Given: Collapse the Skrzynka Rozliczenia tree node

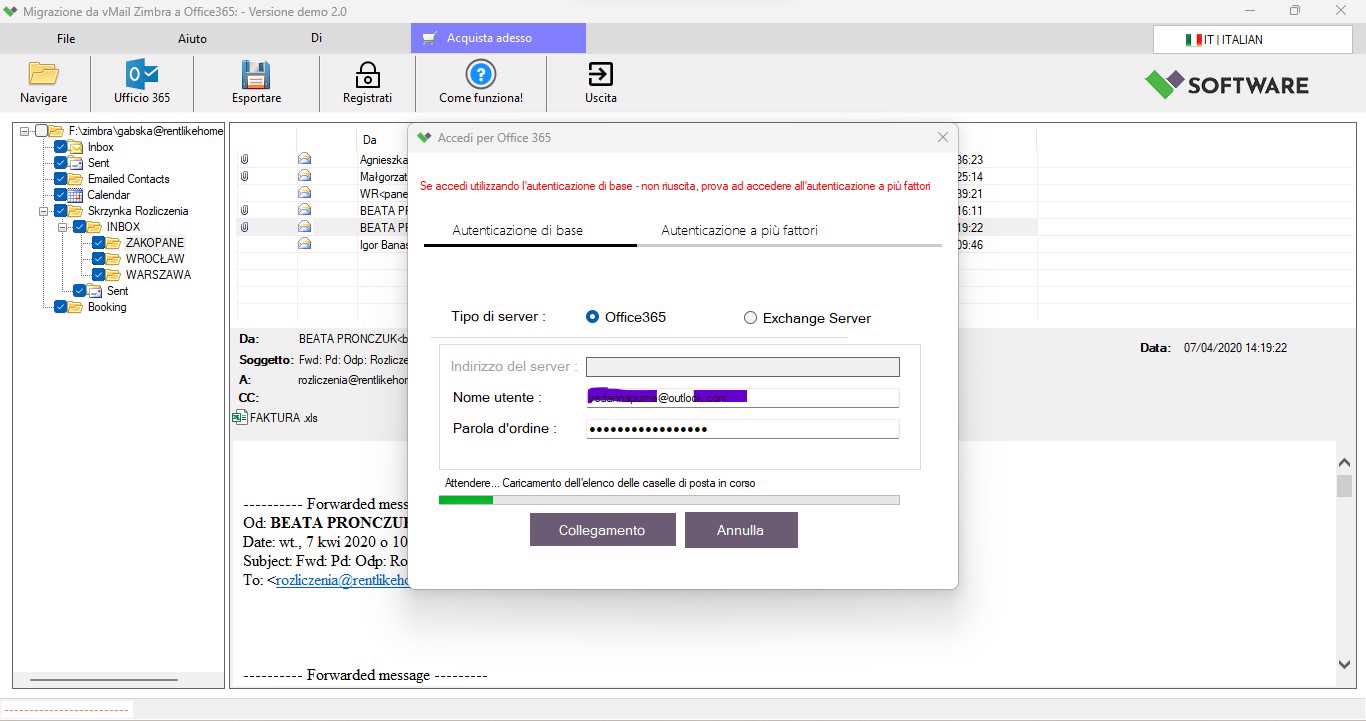Looking at the screenshot, I should 44,211.
